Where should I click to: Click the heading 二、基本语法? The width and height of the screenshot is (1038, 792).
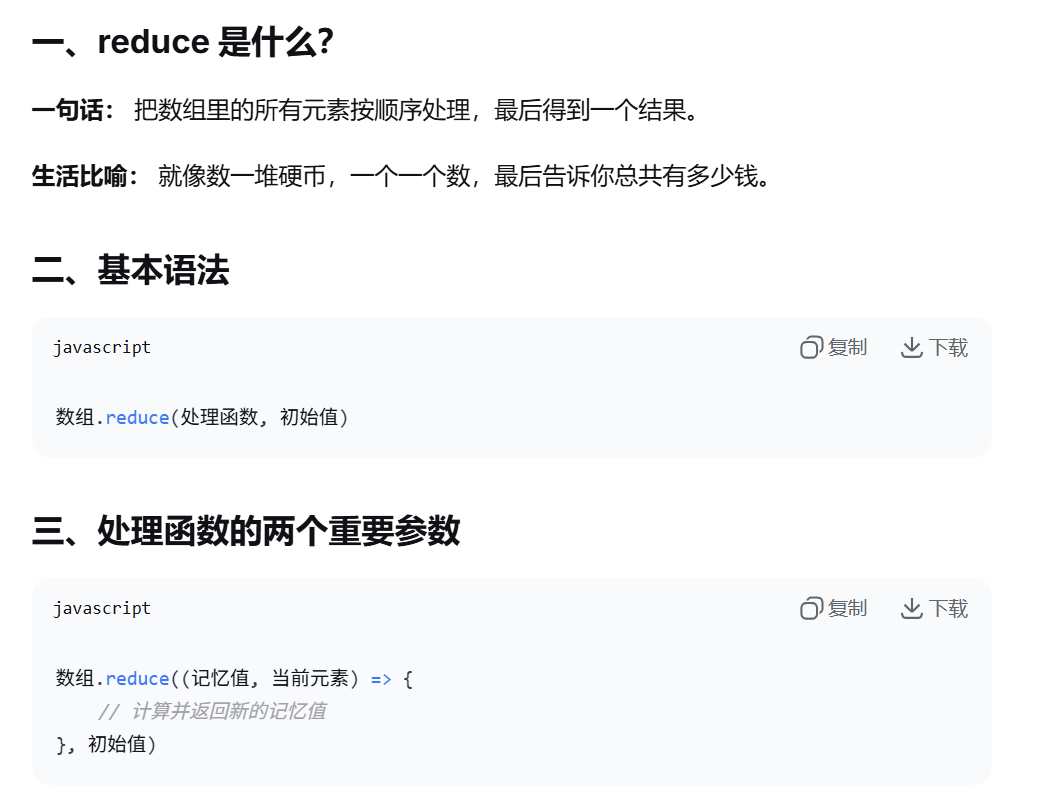point(130,270)
